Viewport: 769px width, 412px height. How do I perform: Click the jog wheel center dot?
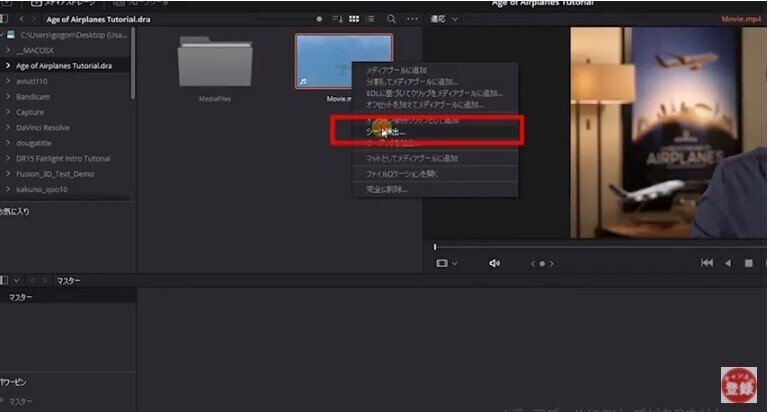(542, 264)
